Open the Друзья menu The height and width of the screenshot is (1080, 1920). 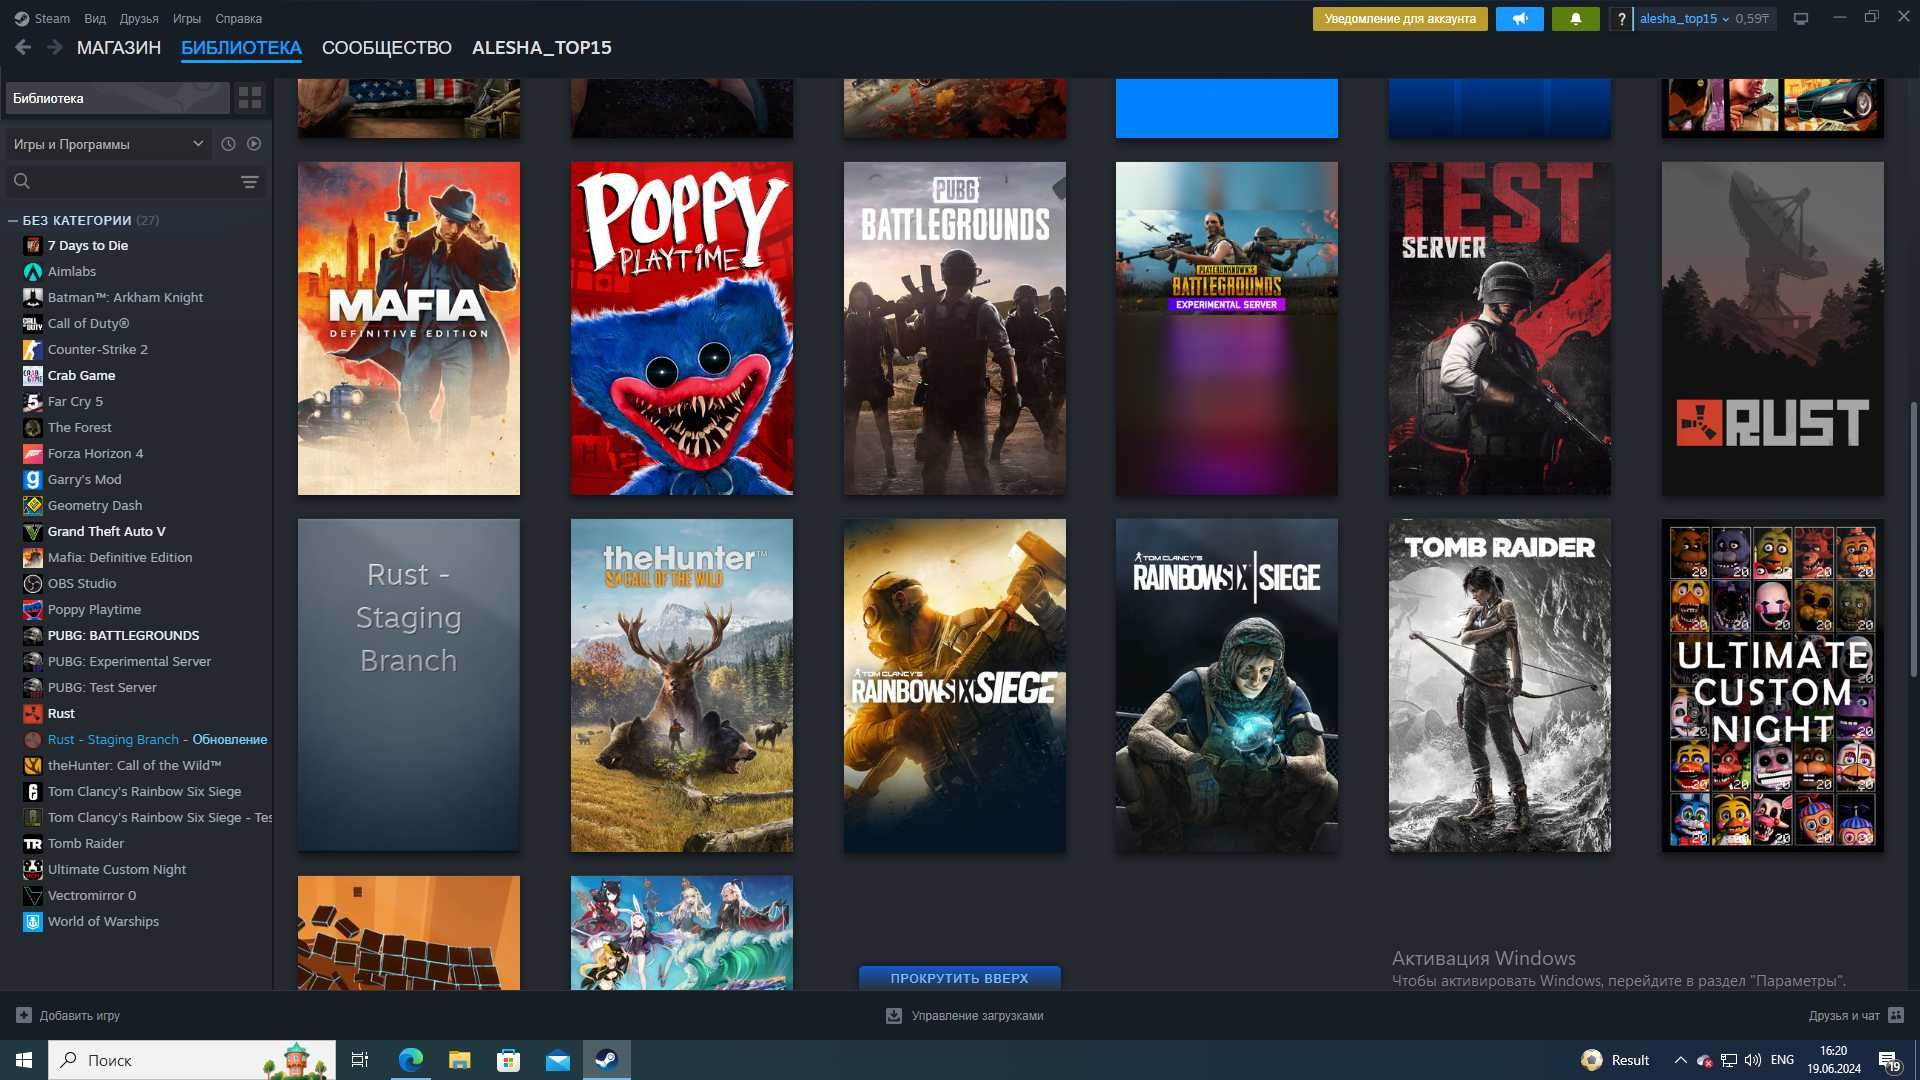click(x=139, y=18)
